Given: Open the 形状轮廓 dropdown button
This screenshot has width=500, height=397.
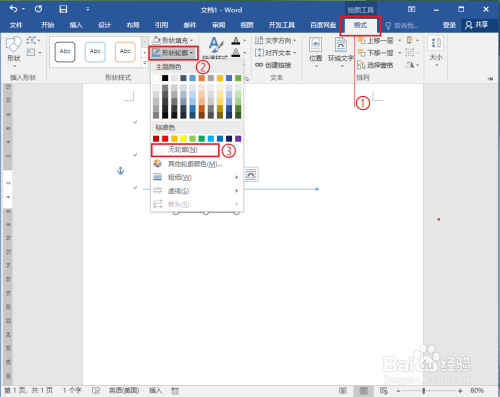Looking at the screenshot, I should [x=173, y=53].
